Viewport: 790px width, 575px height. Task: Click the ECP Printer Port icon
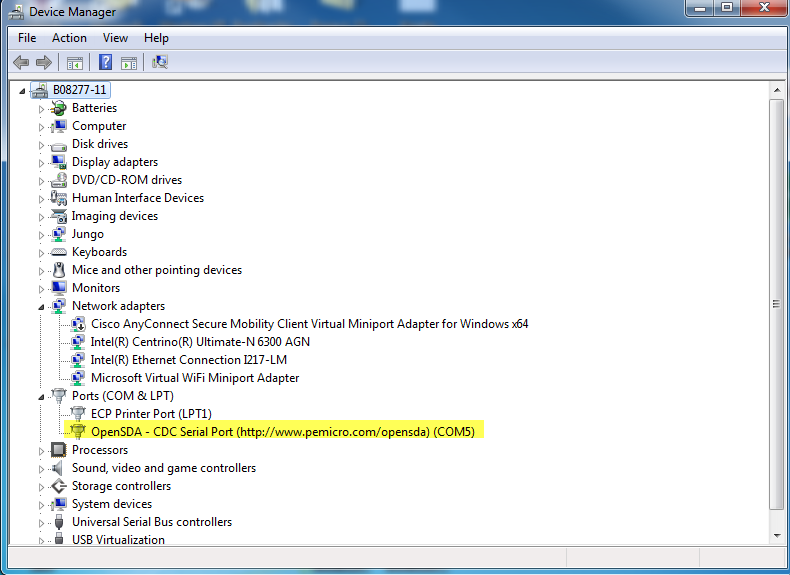[78, 414]
